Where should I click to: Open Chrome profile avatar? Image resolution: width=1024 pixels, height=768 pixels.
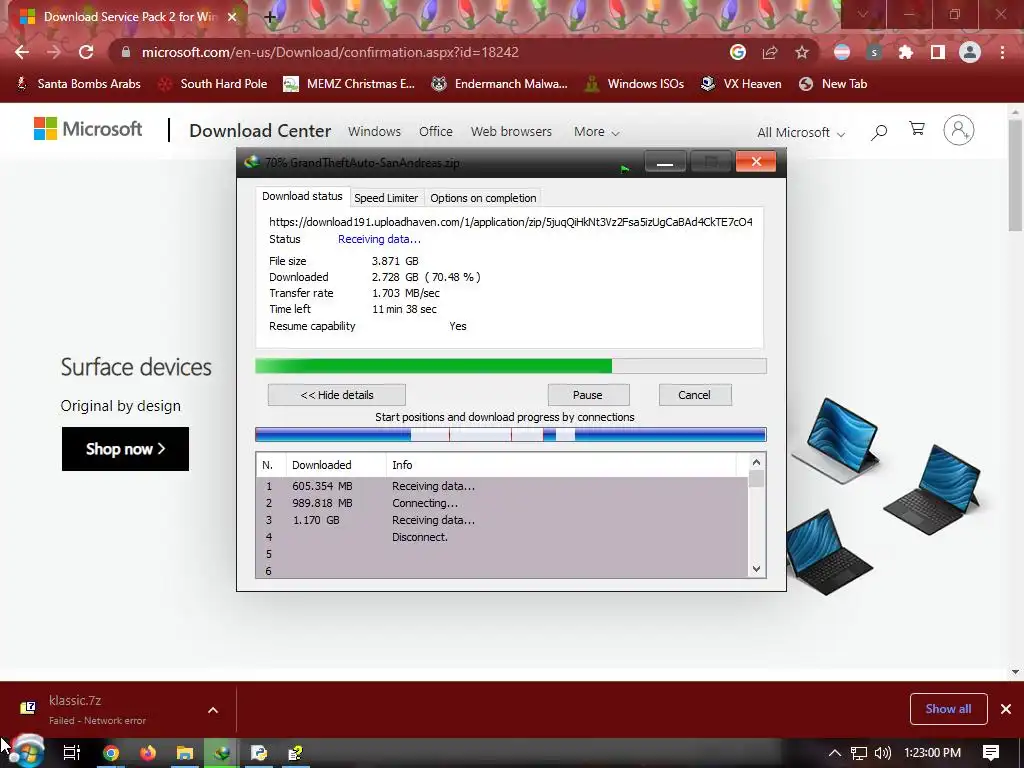(x=970, y=52)
